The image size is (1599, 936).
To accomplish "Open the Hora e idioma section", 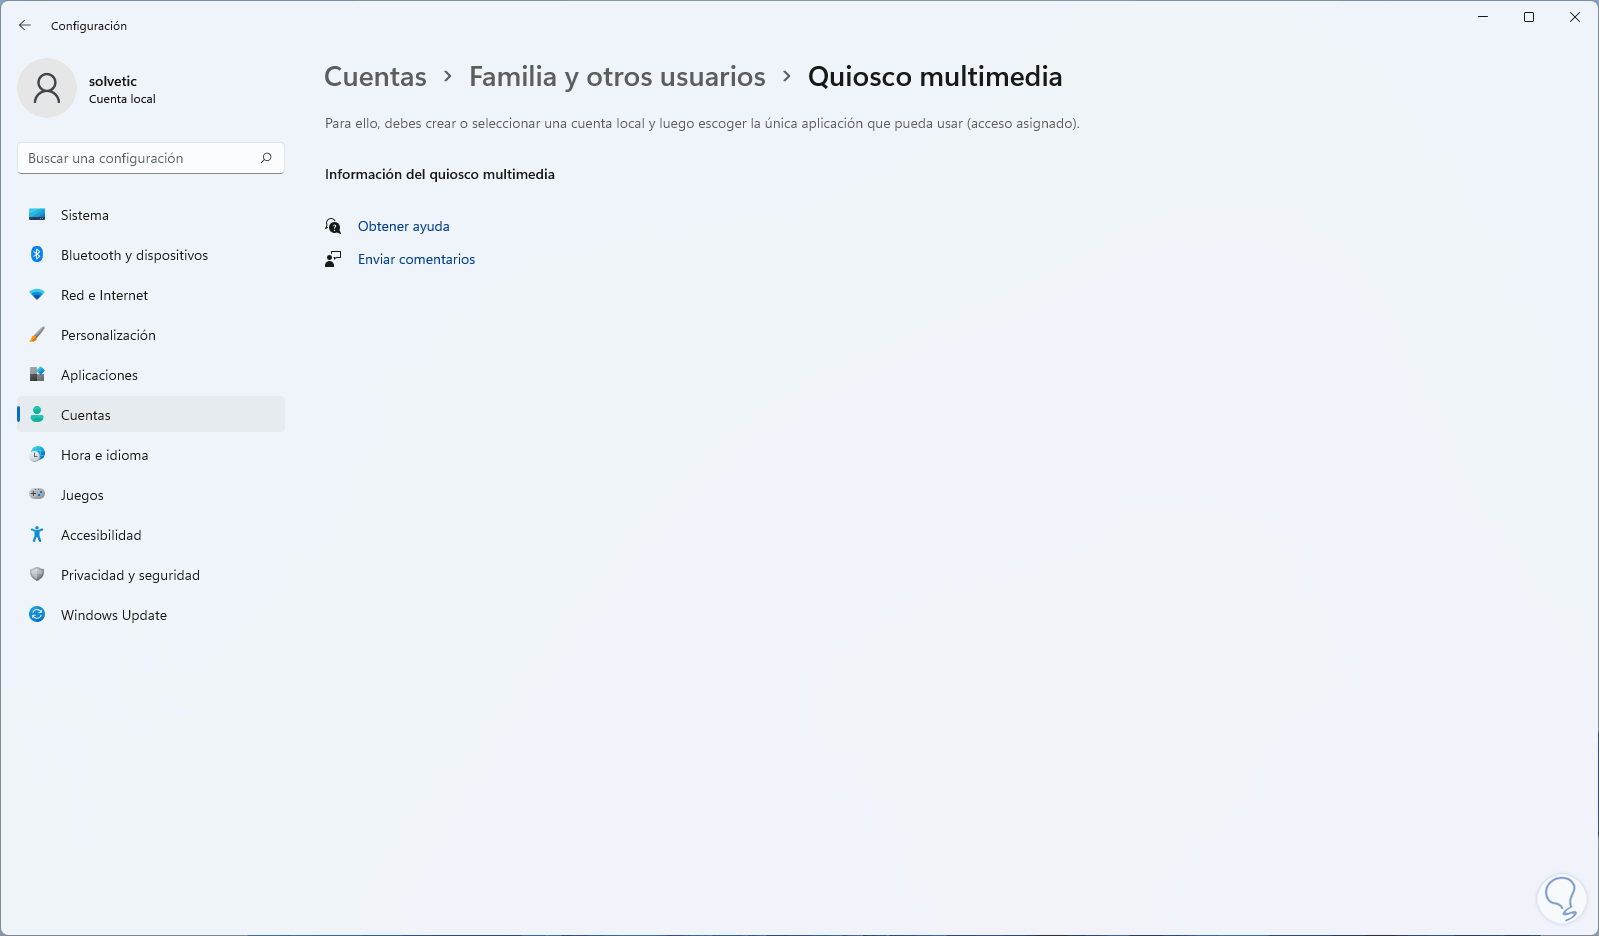I will click(x=104, y=455).
